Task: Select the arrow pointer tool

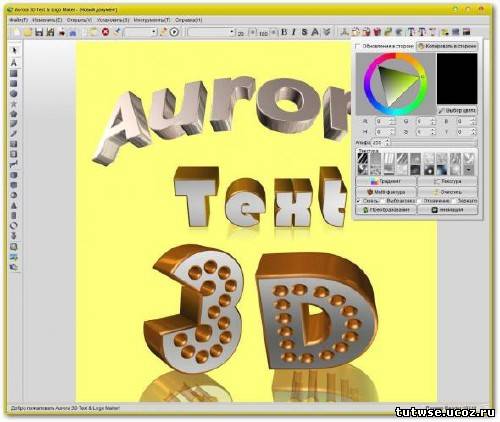Action: pos(14,51)
